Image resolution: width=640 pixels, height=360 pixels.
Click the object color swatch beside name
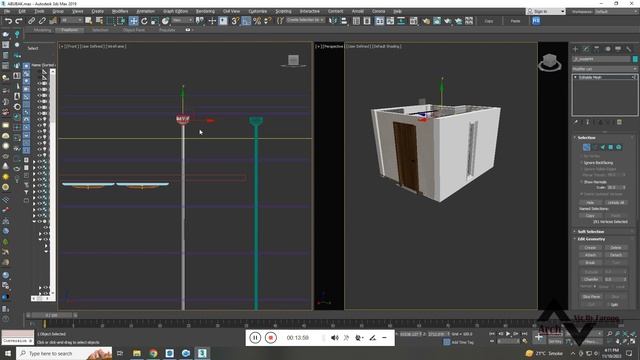click(635, 59)
